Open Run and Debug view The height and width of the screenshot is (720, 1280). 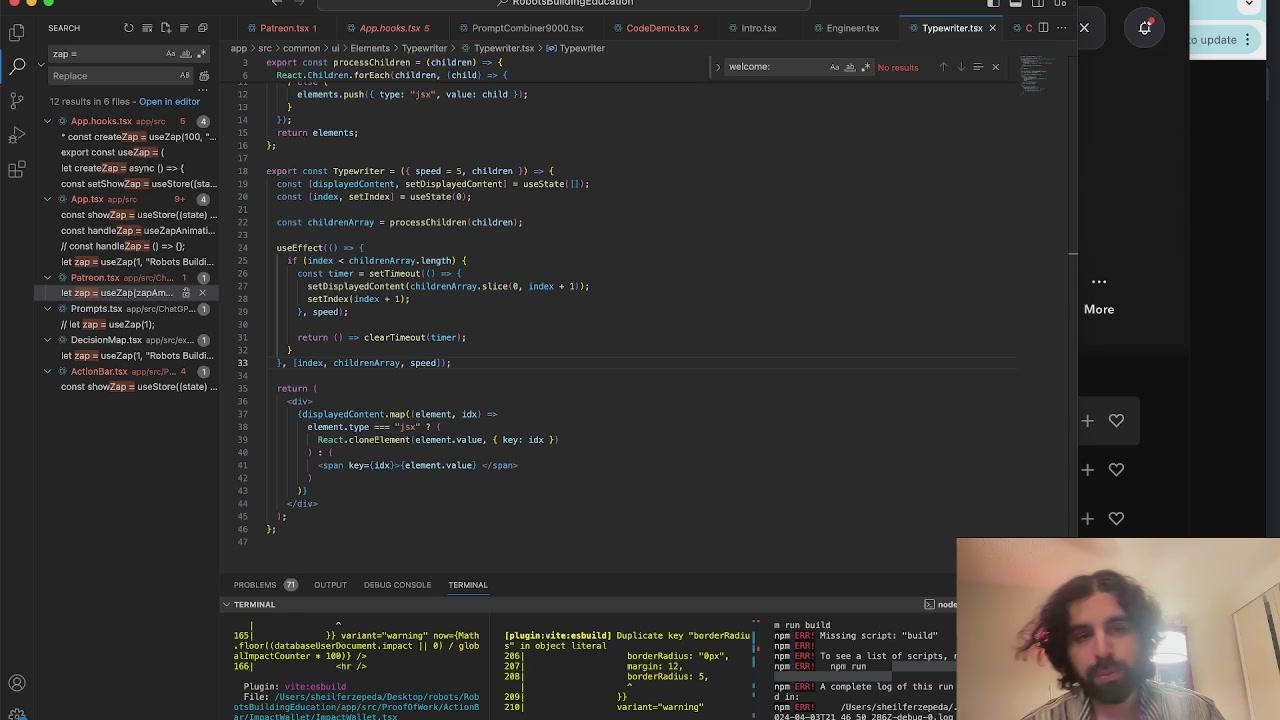[17, 136]
